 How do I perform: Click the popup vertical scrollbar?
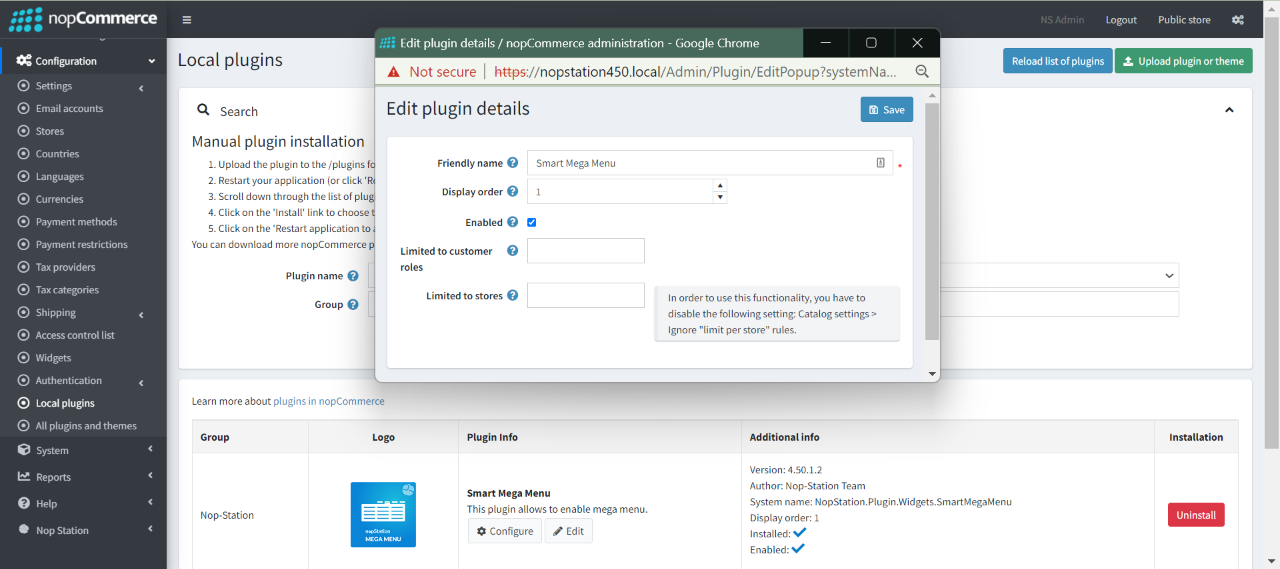[932, 220]
